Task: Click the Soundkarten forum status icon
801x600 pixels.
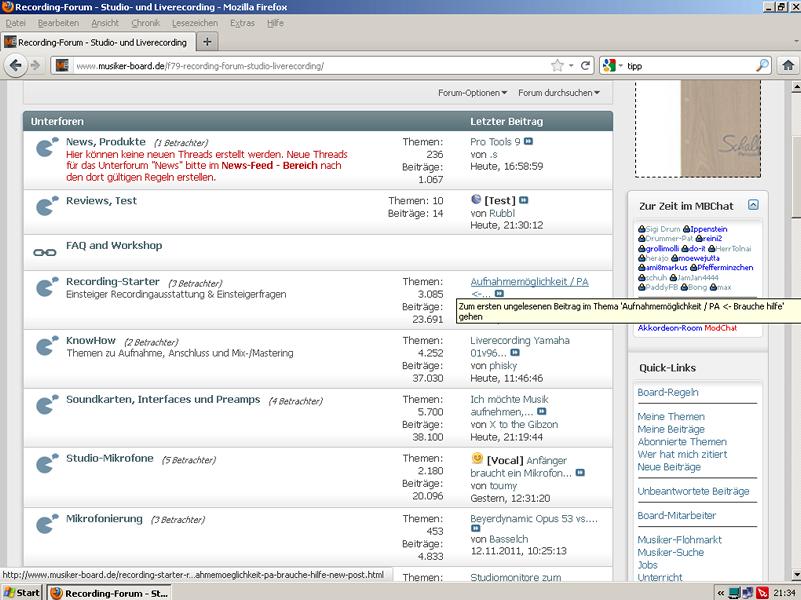Action: pyautogui.click(x=47, y=404)
